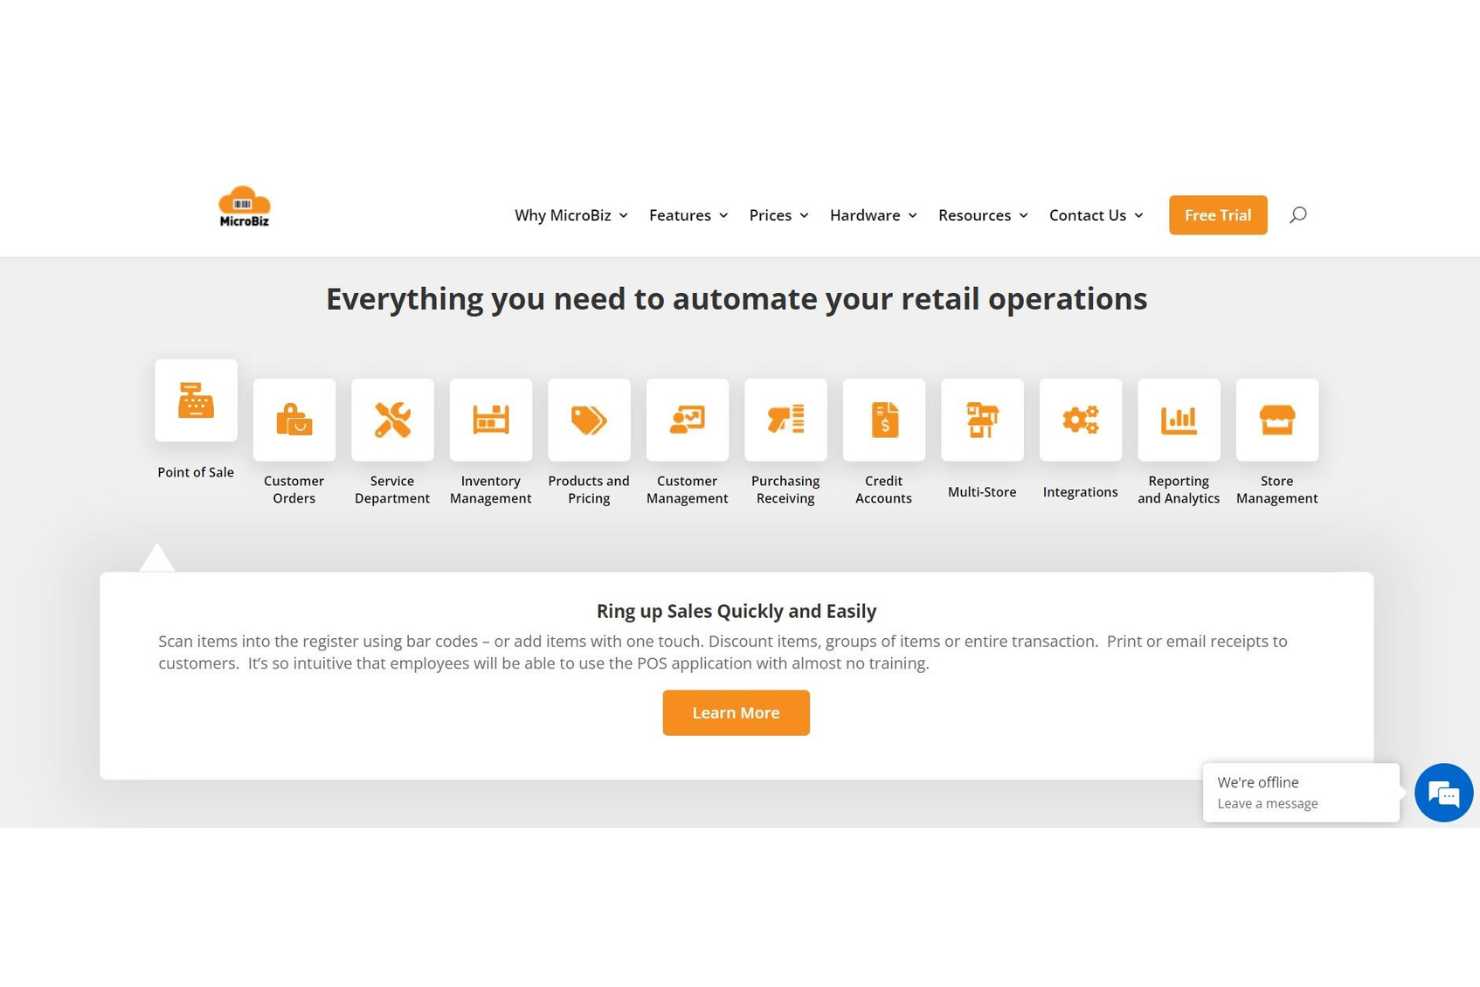Select the Products and Pricing tag icon
Image resolution: width=1480 pixels, height=987 pixels.
(x=589, y=420)
